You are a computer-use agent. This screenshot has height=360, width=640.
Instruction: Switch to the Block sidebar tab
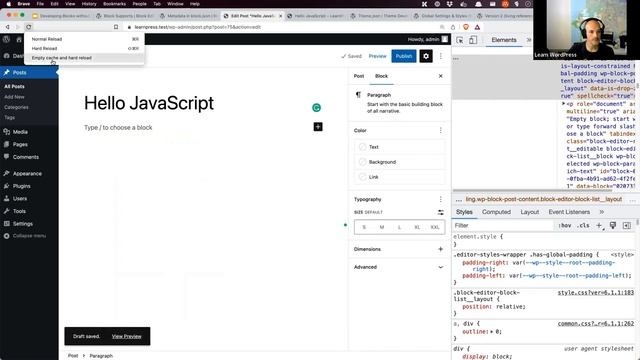click(381, 76)
